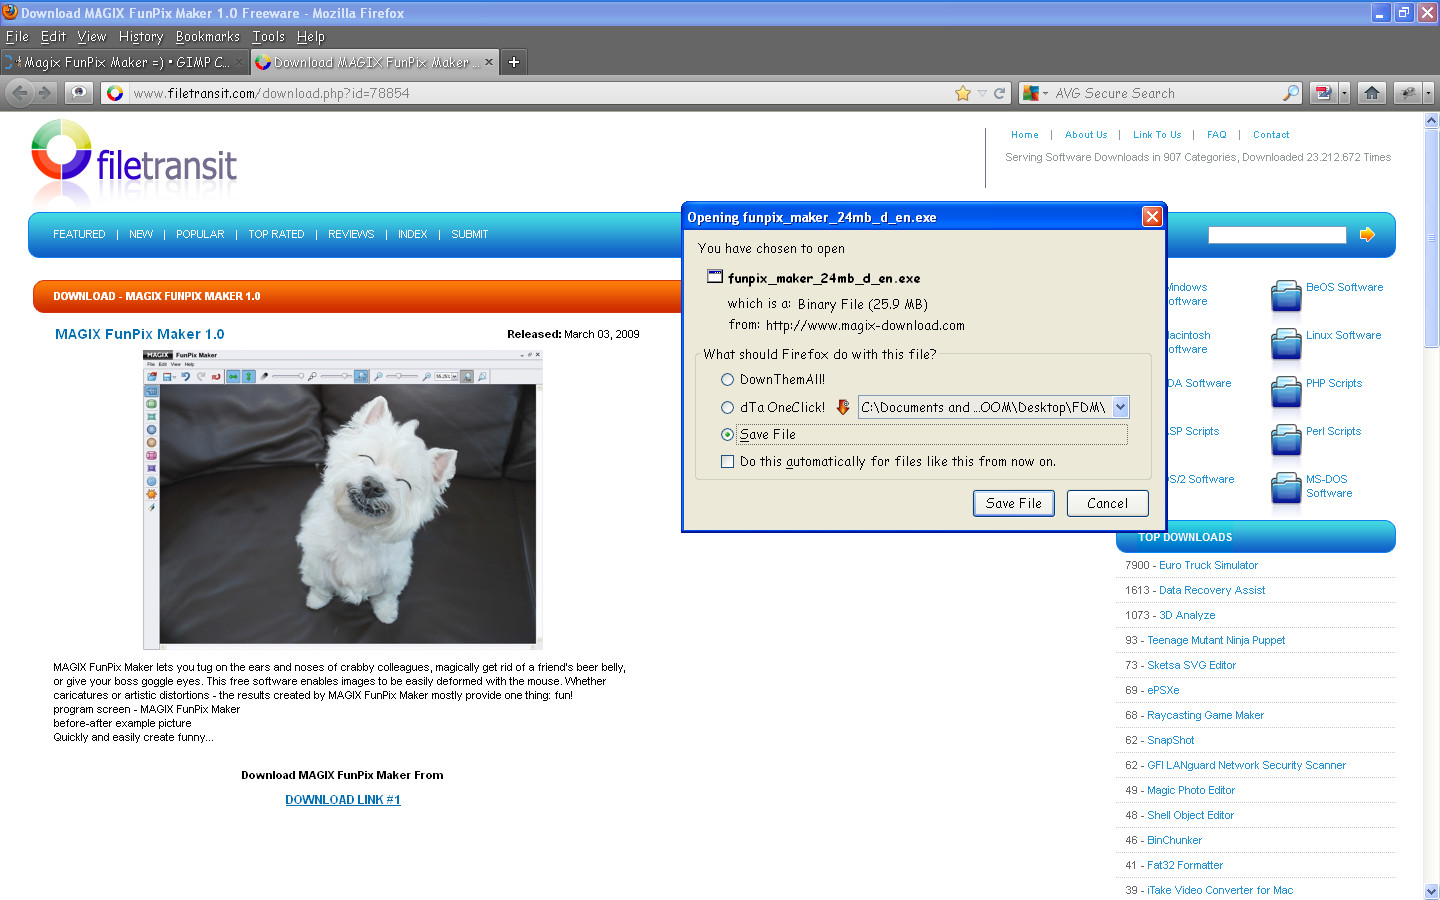Bookmark this page with the star icon
Screen dimensions: 1440x900
[963, 93]
